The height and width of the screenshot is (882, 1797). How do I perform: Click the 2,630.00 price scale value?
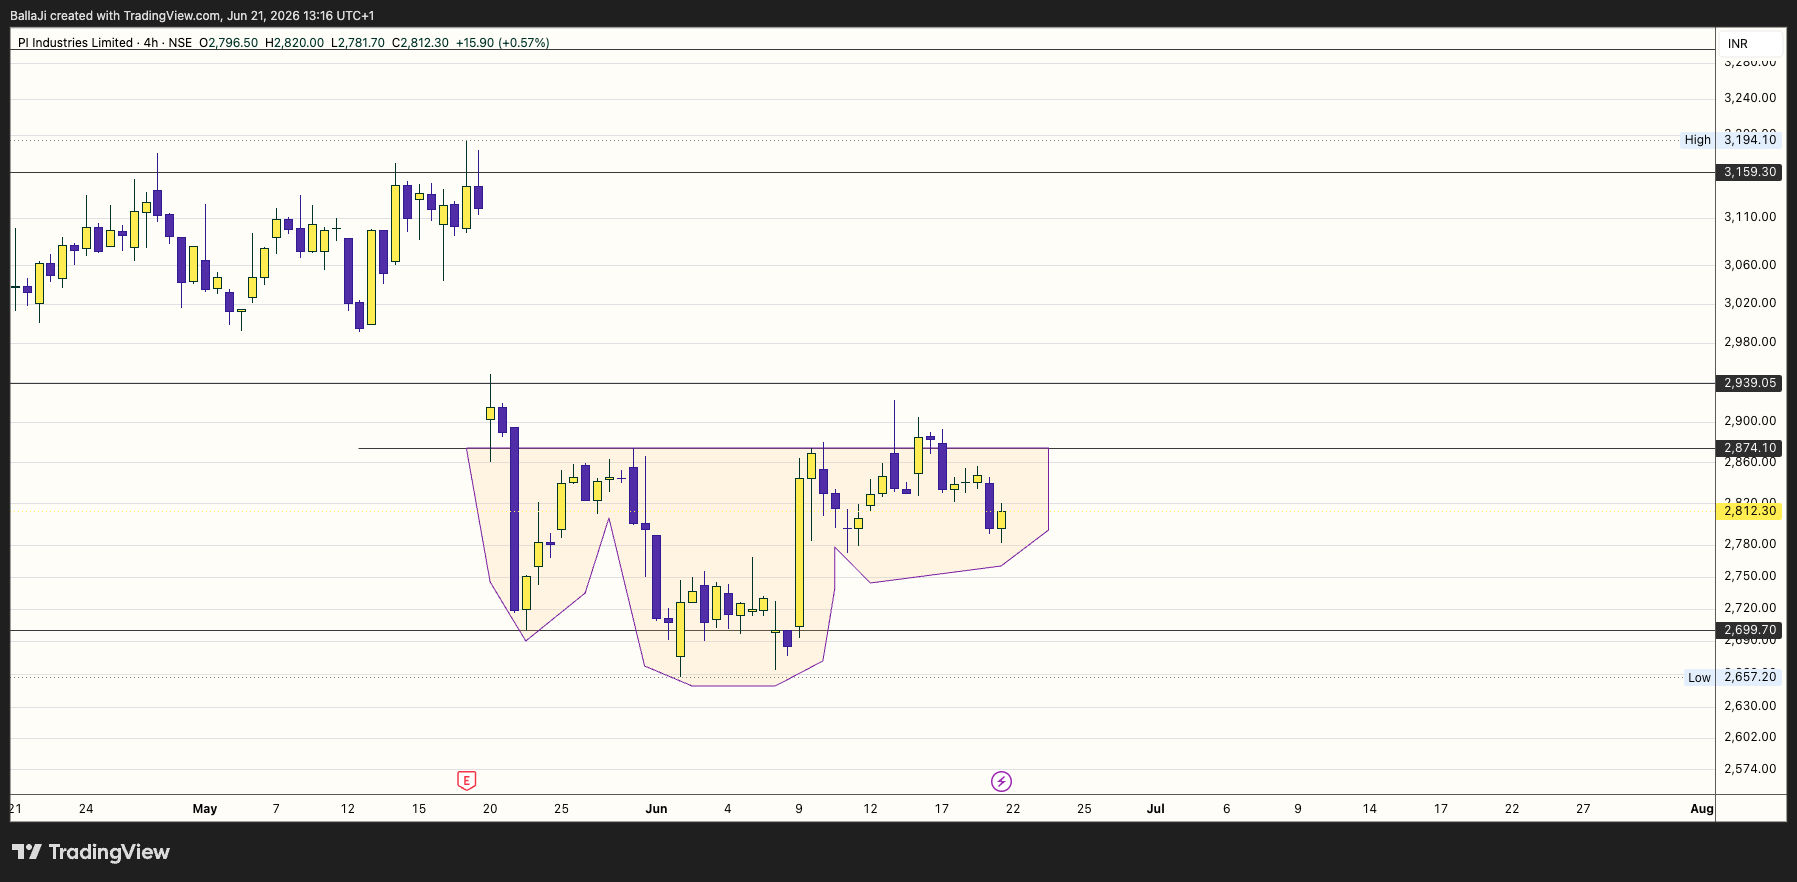pos(1750,706)
